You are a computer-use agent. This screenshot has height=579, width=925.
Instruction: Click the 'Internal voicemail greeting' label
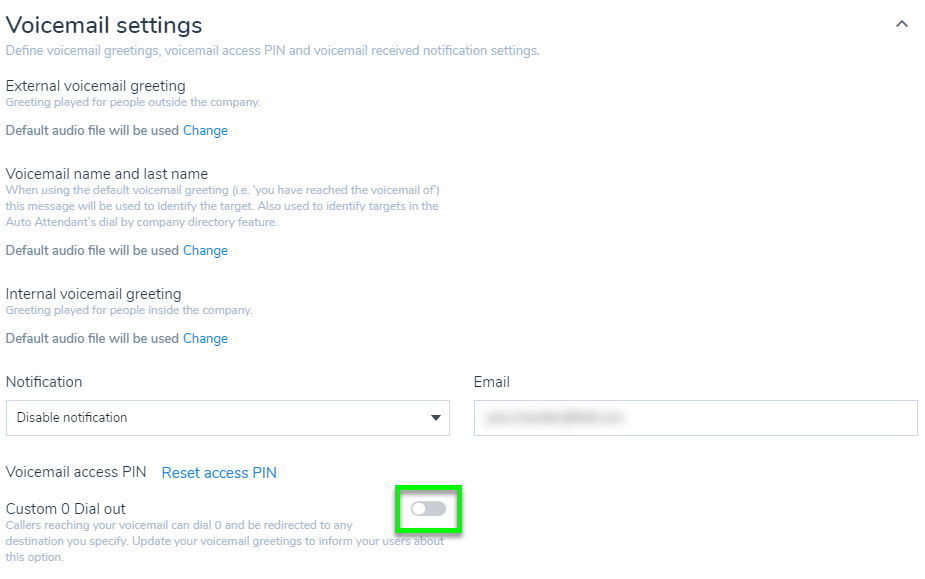(x=94, y=294)
